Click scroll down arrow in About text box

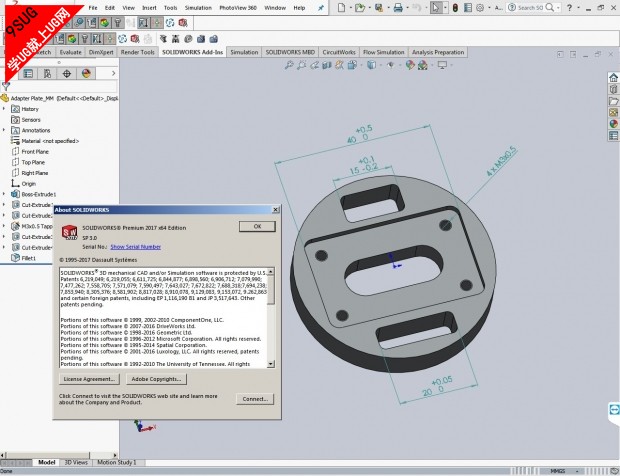pyautogui.click(x=271, y=364)
